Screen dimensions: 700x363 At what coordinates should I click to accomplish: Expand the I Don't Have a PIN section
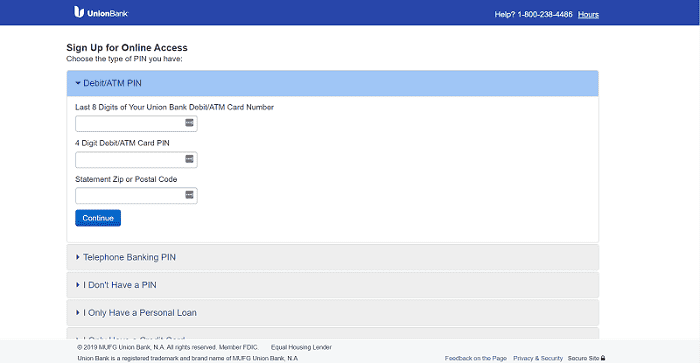point(333,285)
